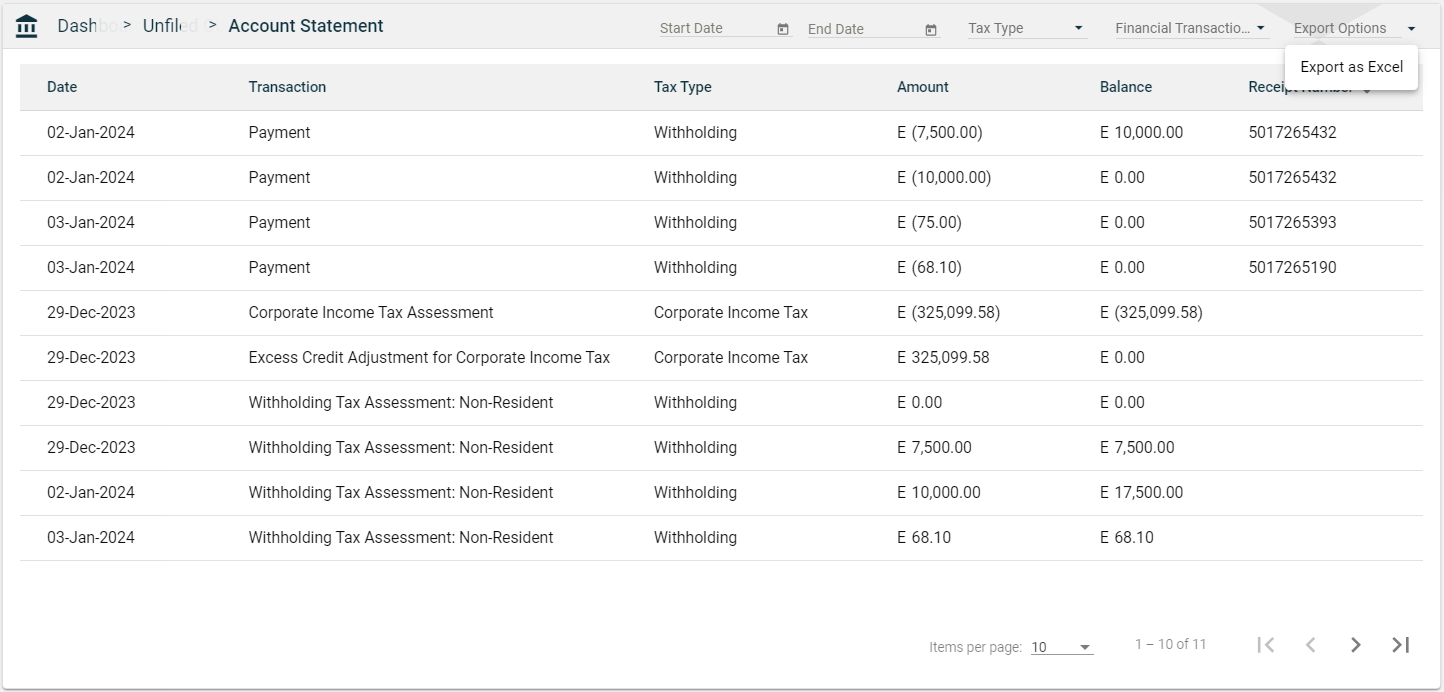Navigate to Dashboard breadcrumb
The image size is (1444, 692).
78,26
